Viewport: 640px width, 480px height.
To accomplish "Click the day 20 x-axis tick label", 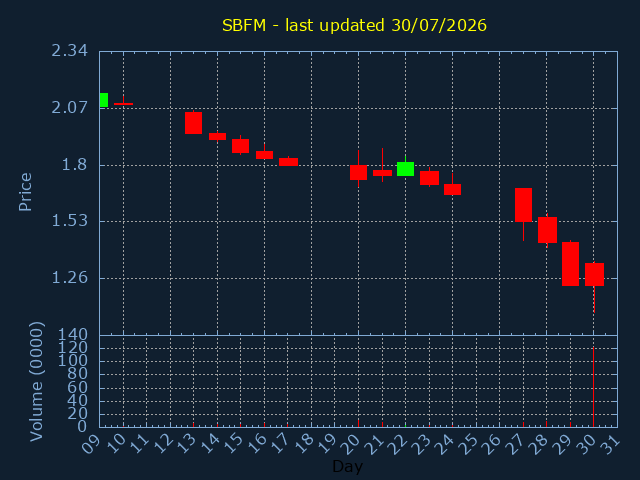I will pyautogui.click(x=350, y=443).
